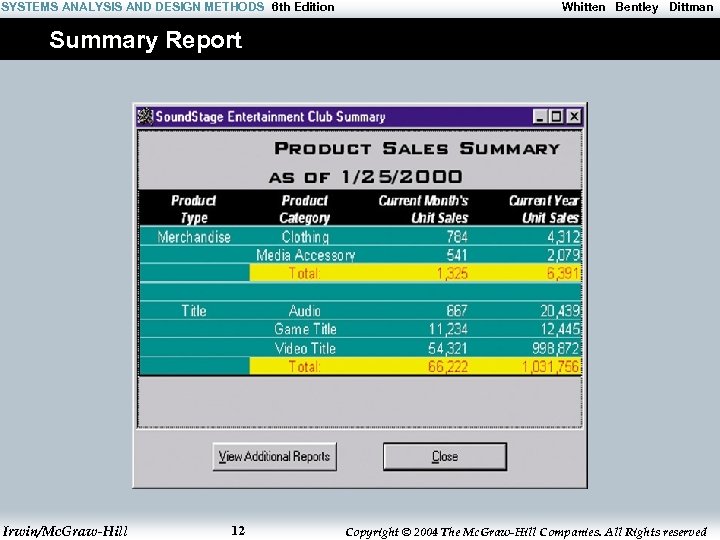This screenshot has width=720, height=540.
Task: Click the Game Title category cell
Action: tap(305, 329)
